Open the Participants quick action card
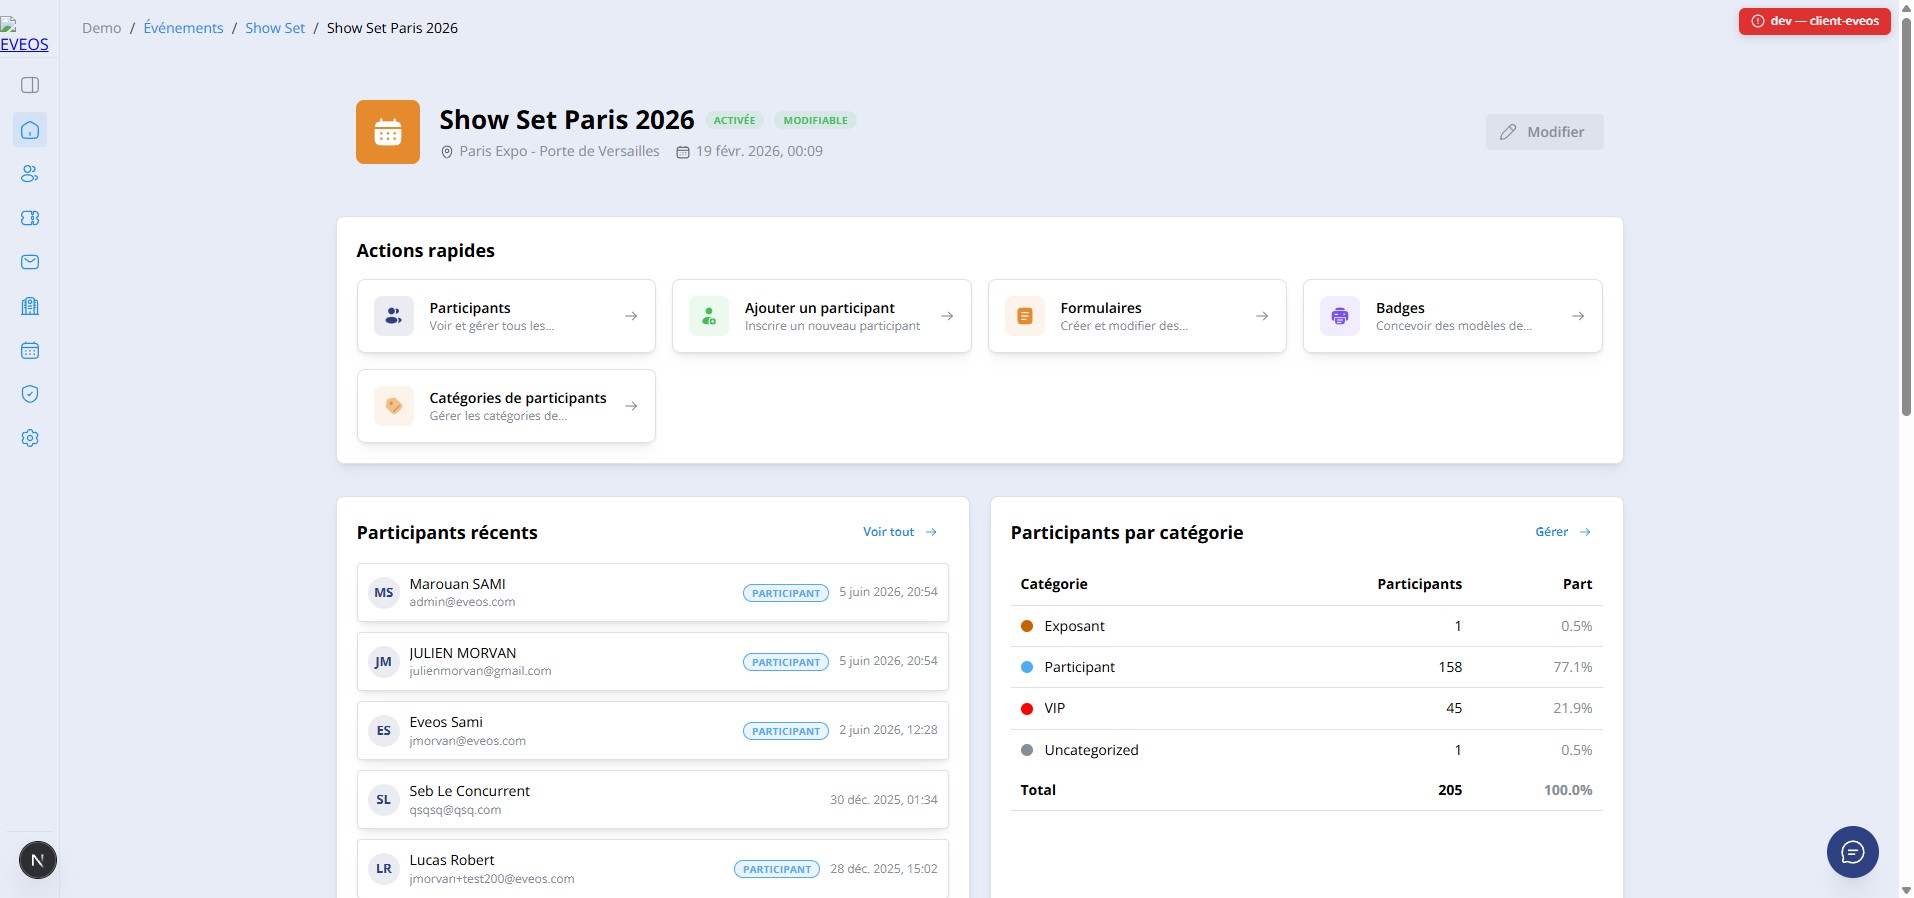Image resolution: width=1914 pixels, height=898 pixels. (506, 316)
